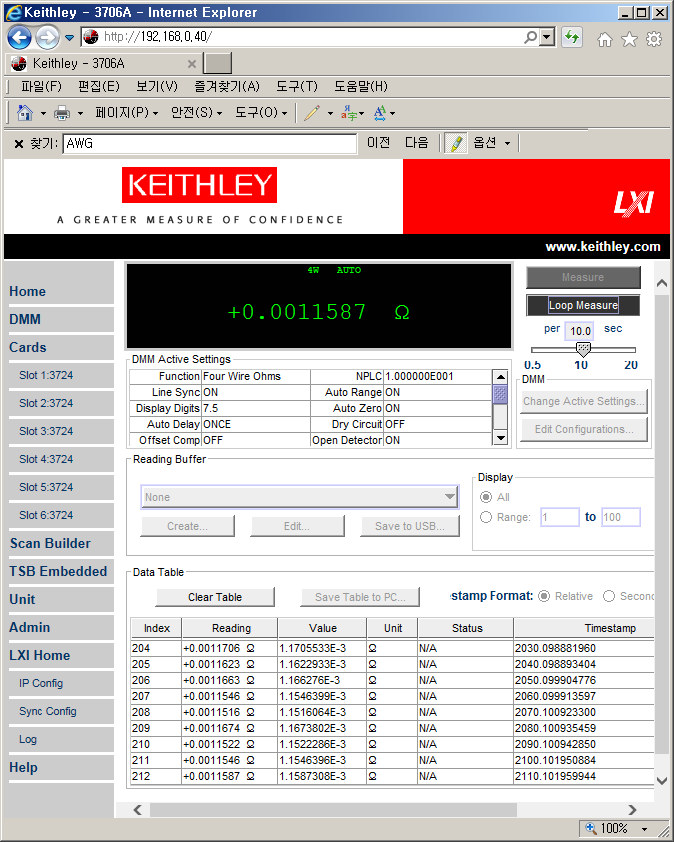The height and width of the screenshot is (842, 674).
Task: Click the page refresh icon
Action: pos(572,38)
